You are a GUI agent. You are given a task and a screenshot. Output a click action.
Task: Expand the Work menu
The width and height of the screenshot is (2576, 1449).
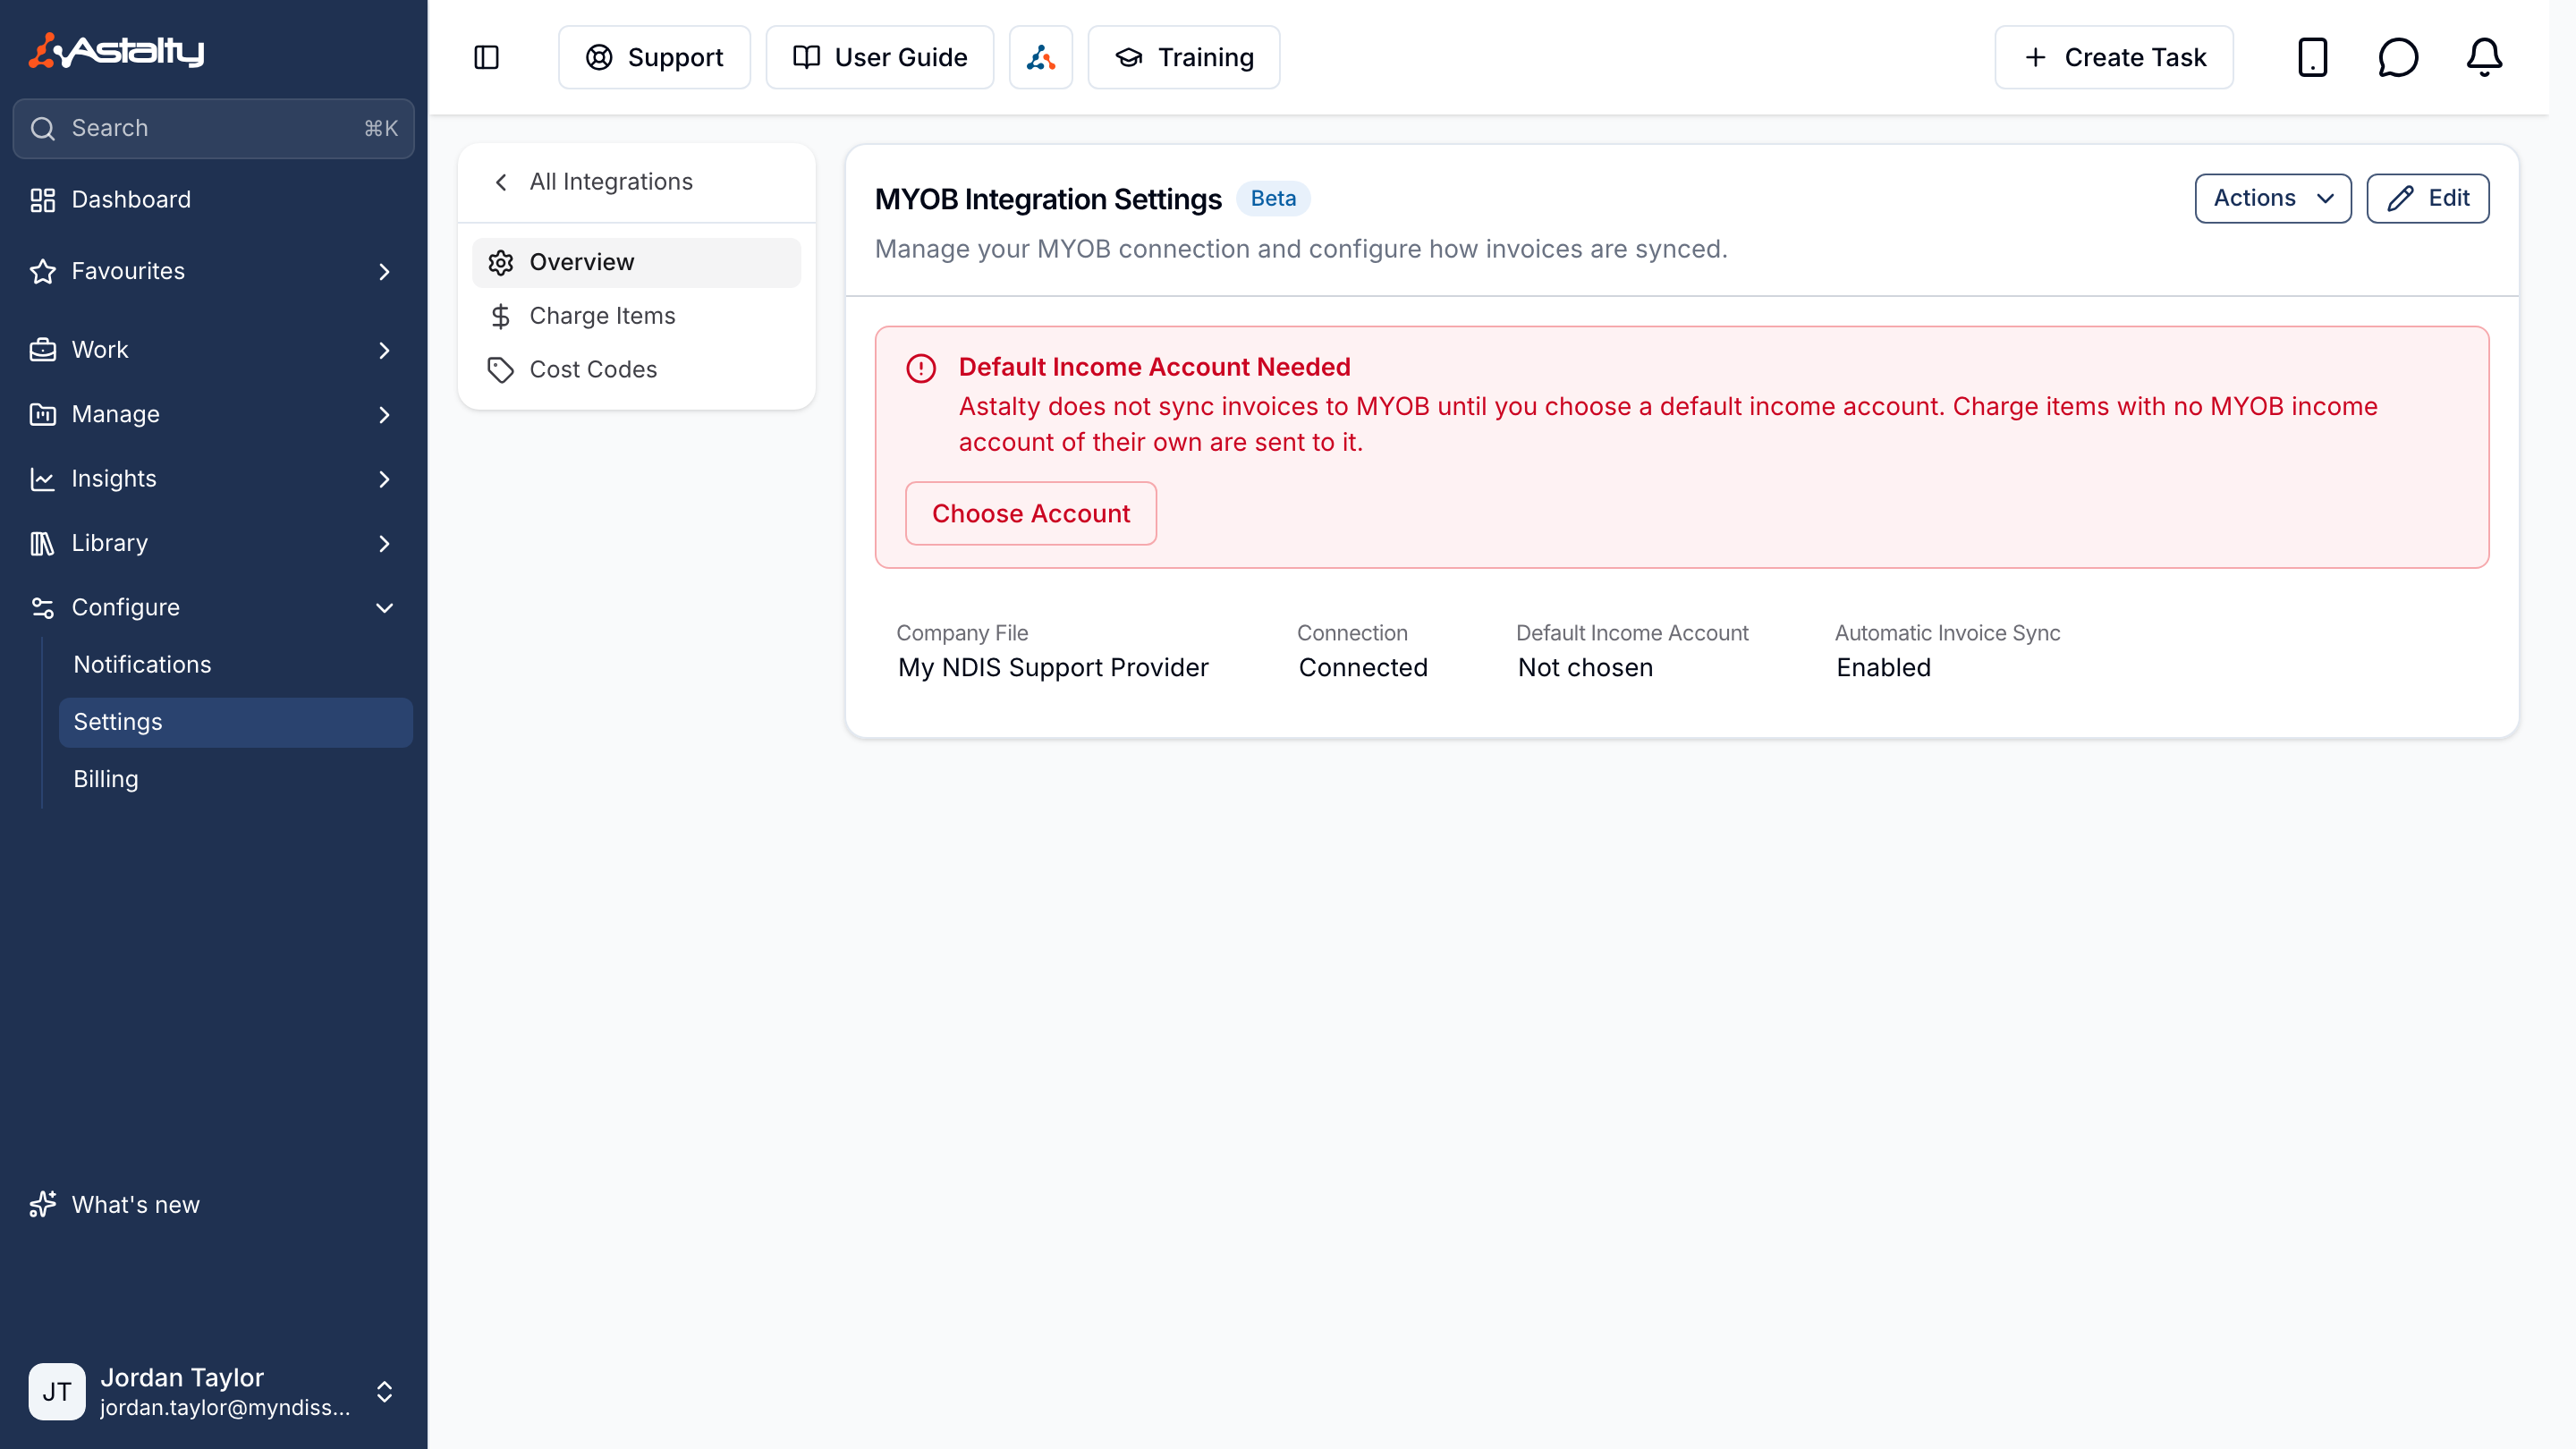tap(214, 350)
